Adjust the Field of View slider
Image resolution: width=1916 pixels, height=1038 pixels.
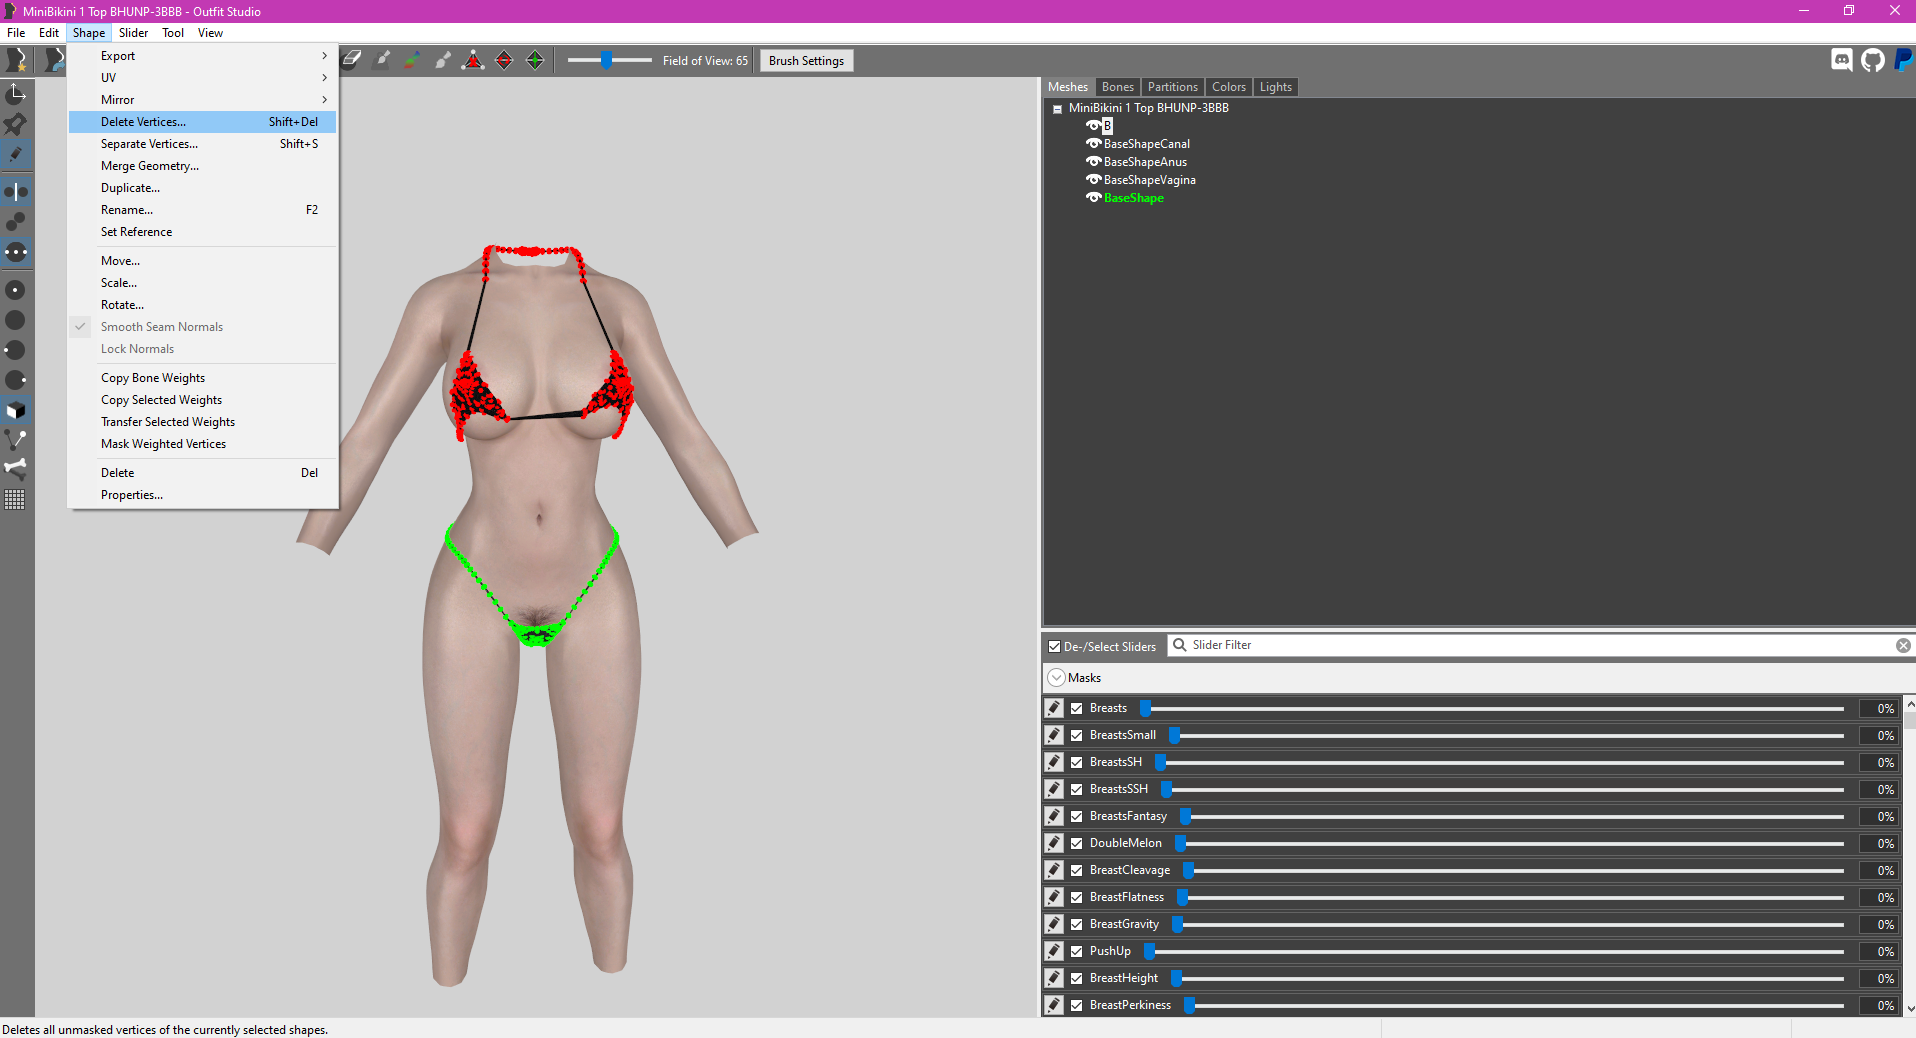point(608,60)
